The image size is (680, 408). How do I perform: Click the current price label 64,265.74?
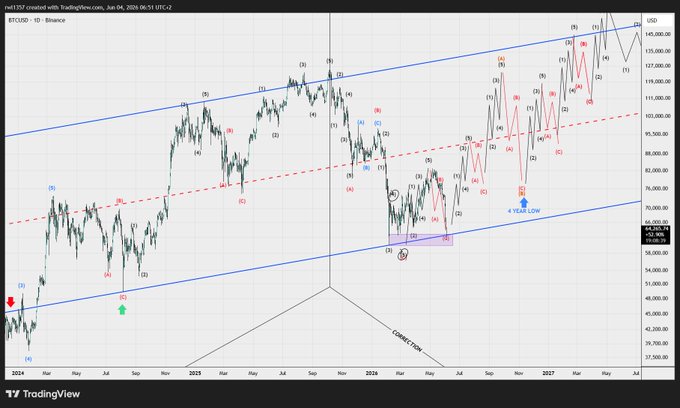(x=657, y=228)
